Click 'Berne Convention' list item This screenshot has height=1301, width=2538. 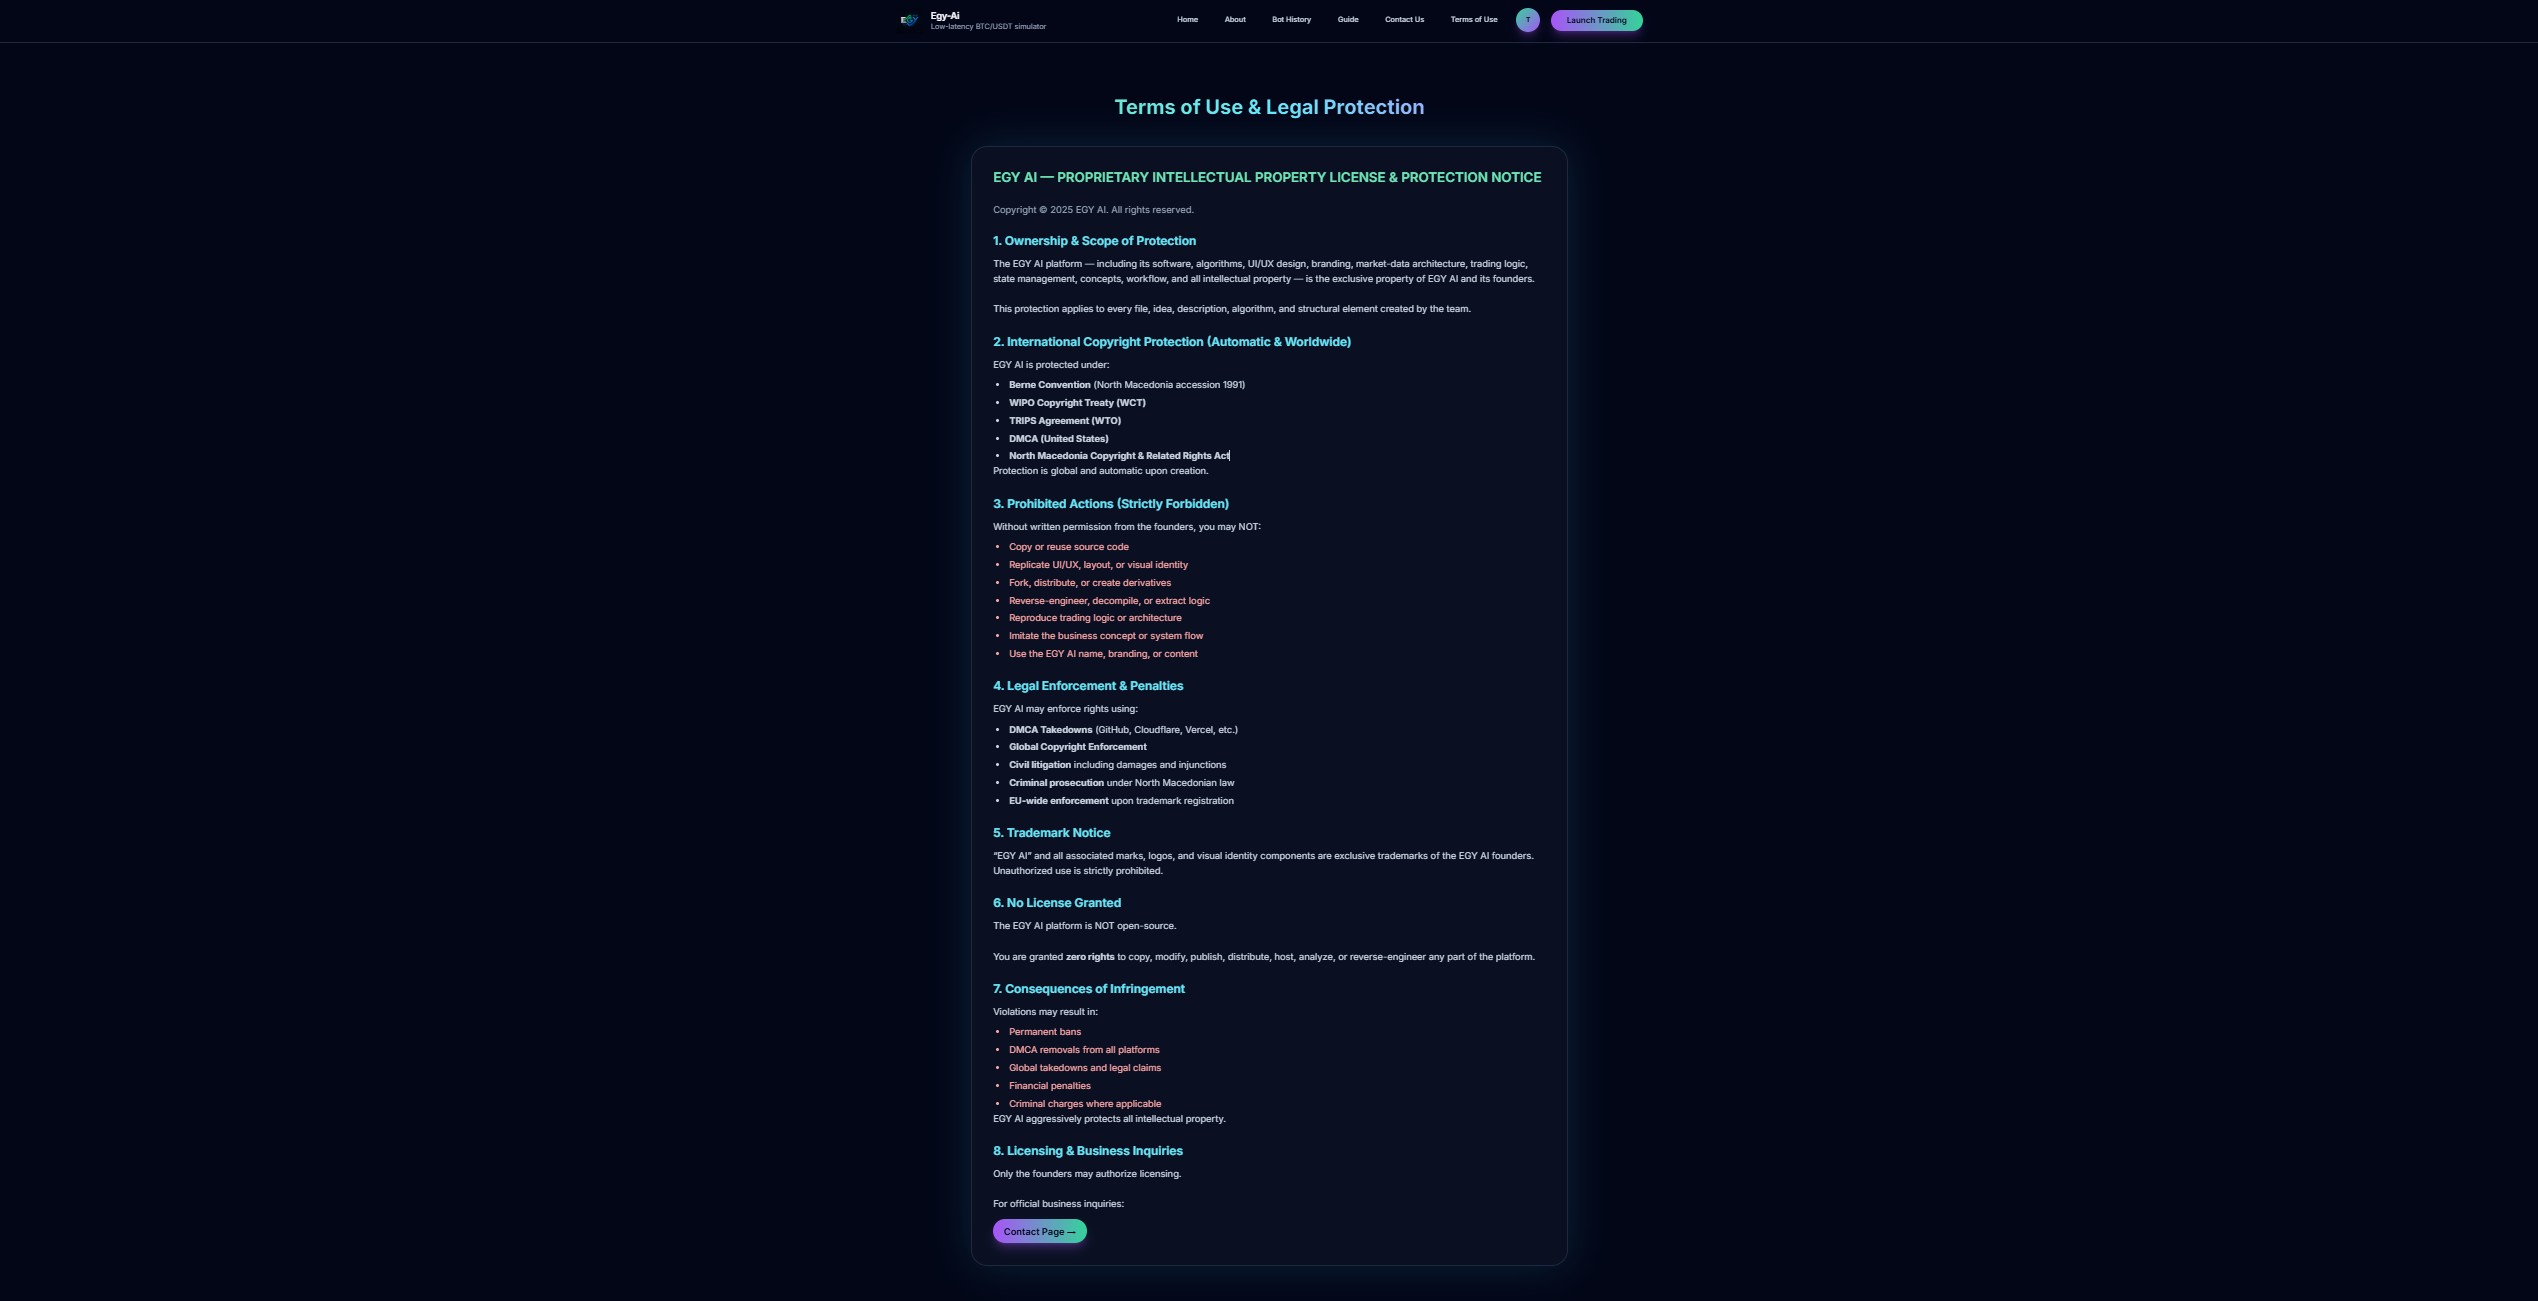click(1049, 385)
